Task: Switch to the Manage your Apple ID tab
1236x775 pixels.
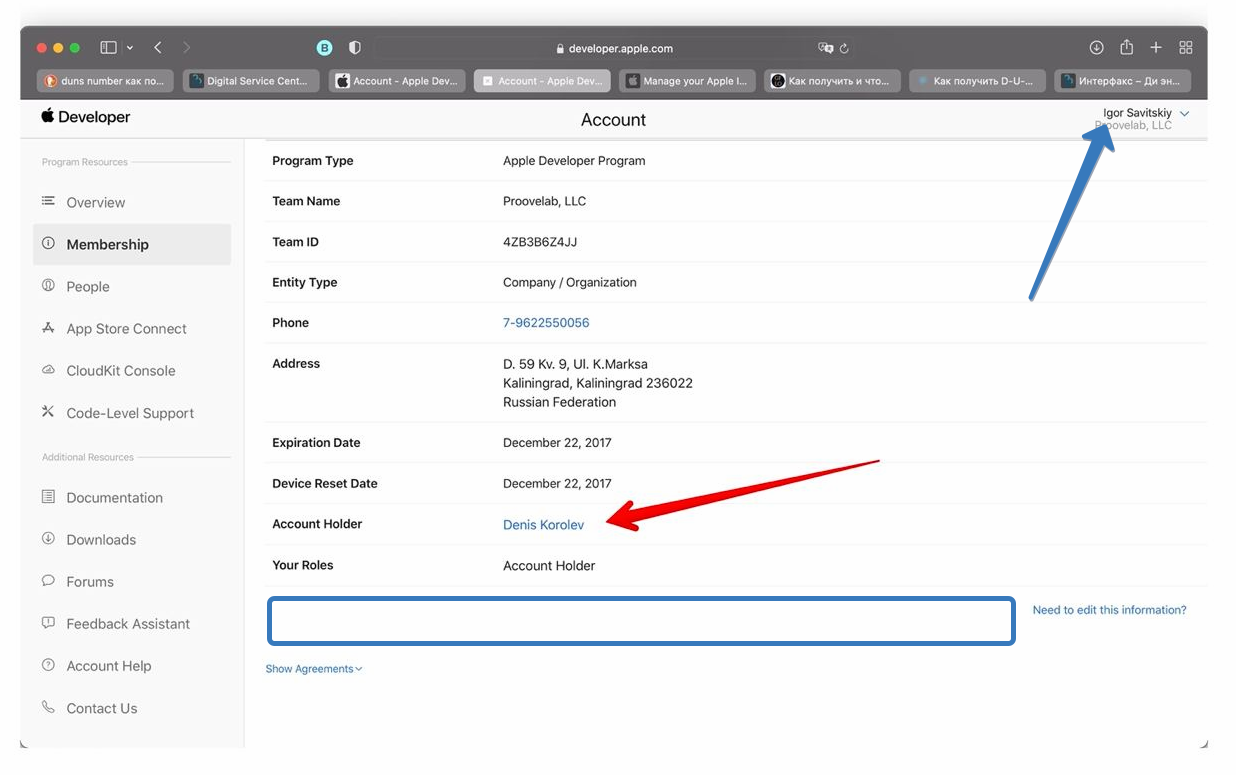Action: 686,81
